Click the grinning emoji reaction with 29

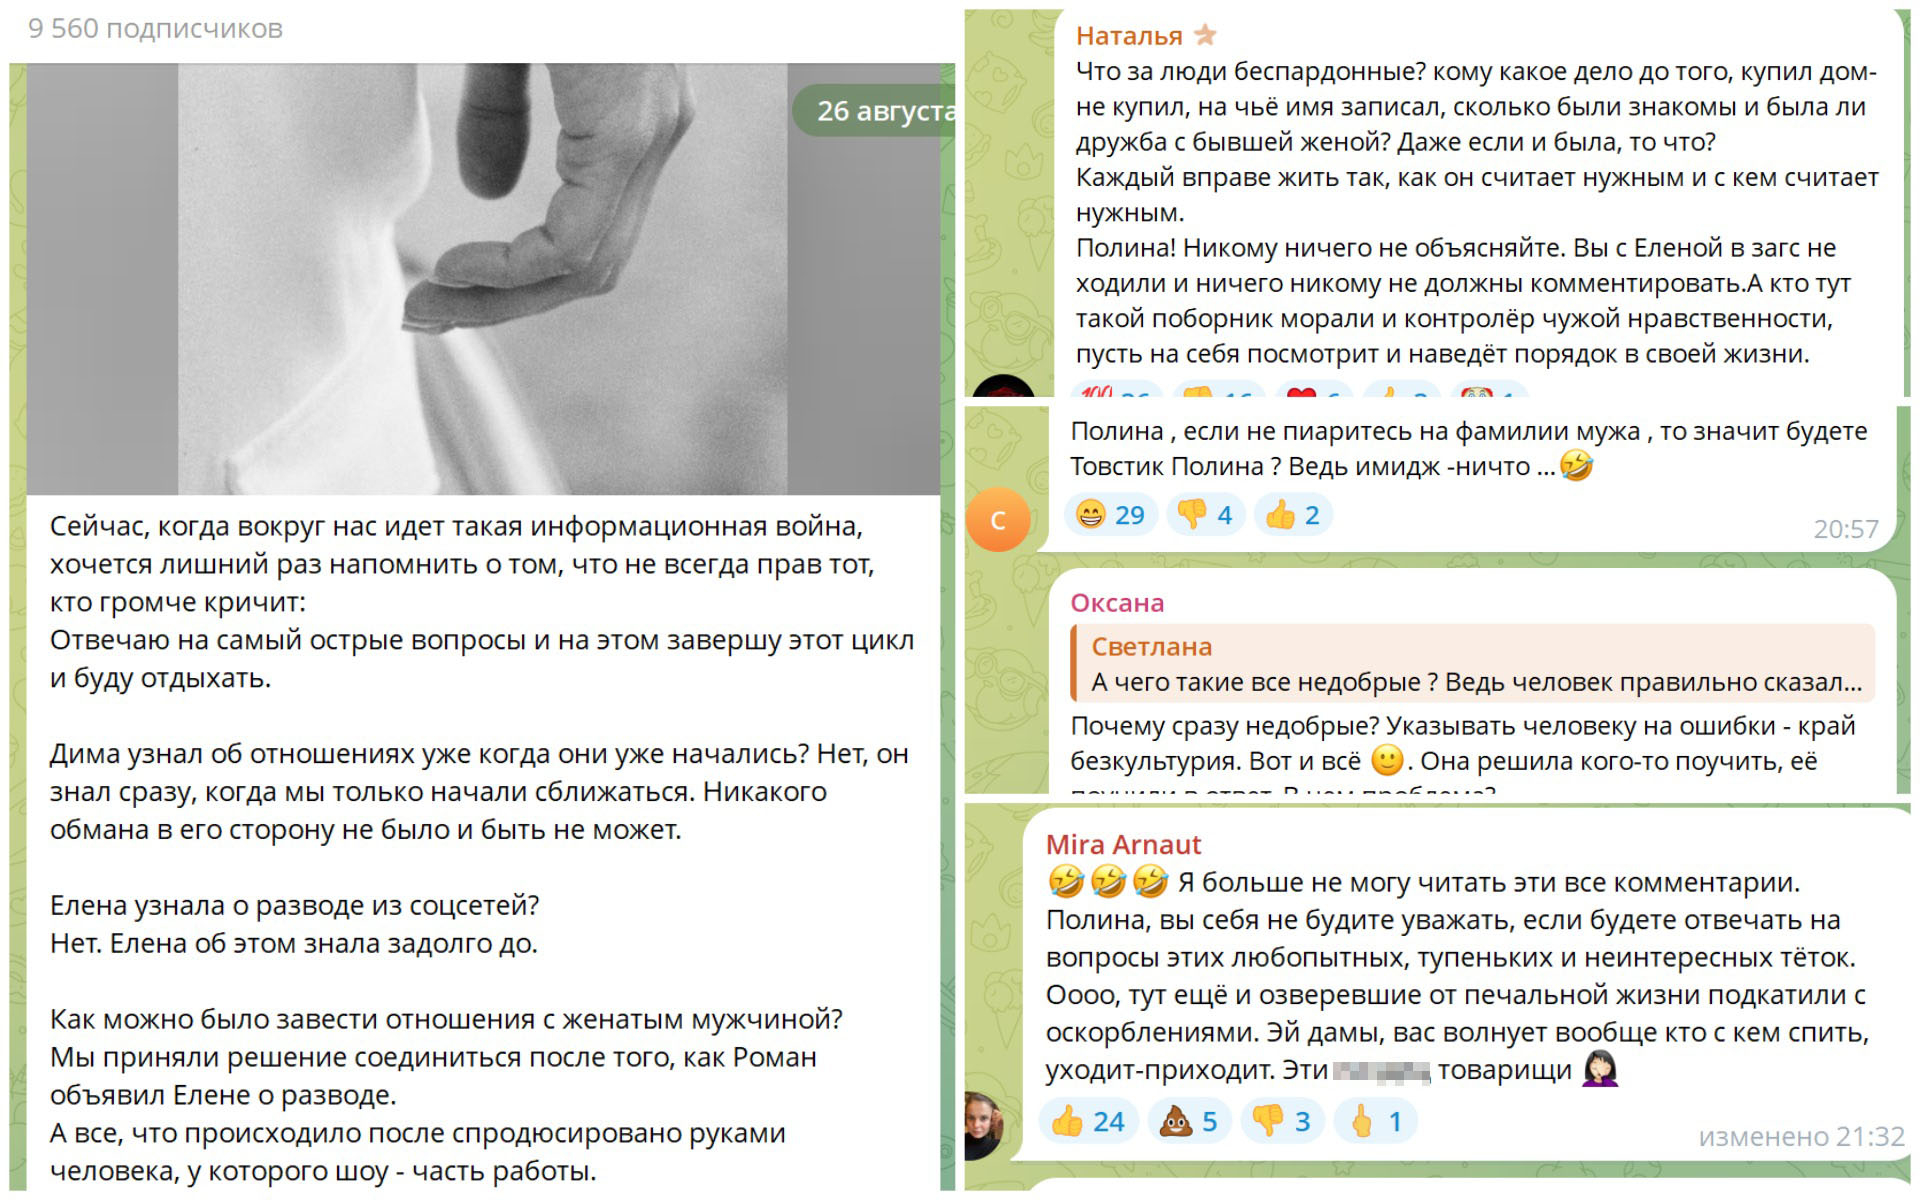1110,515
